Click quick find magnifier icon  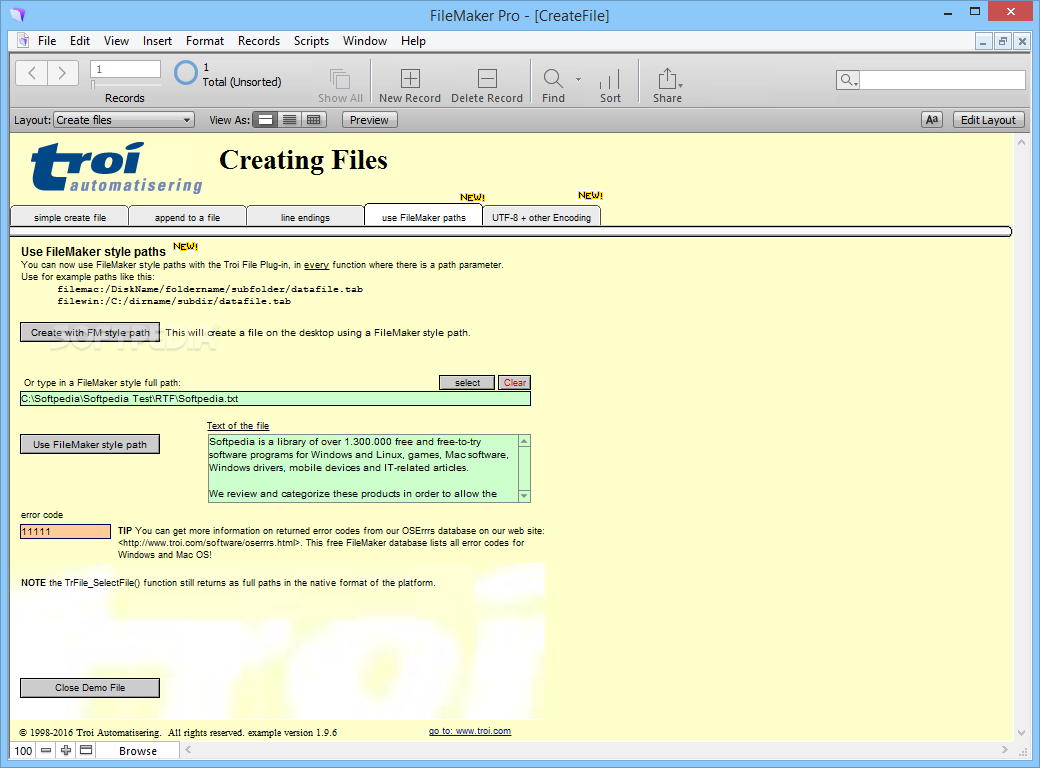(x=847, y=80)
